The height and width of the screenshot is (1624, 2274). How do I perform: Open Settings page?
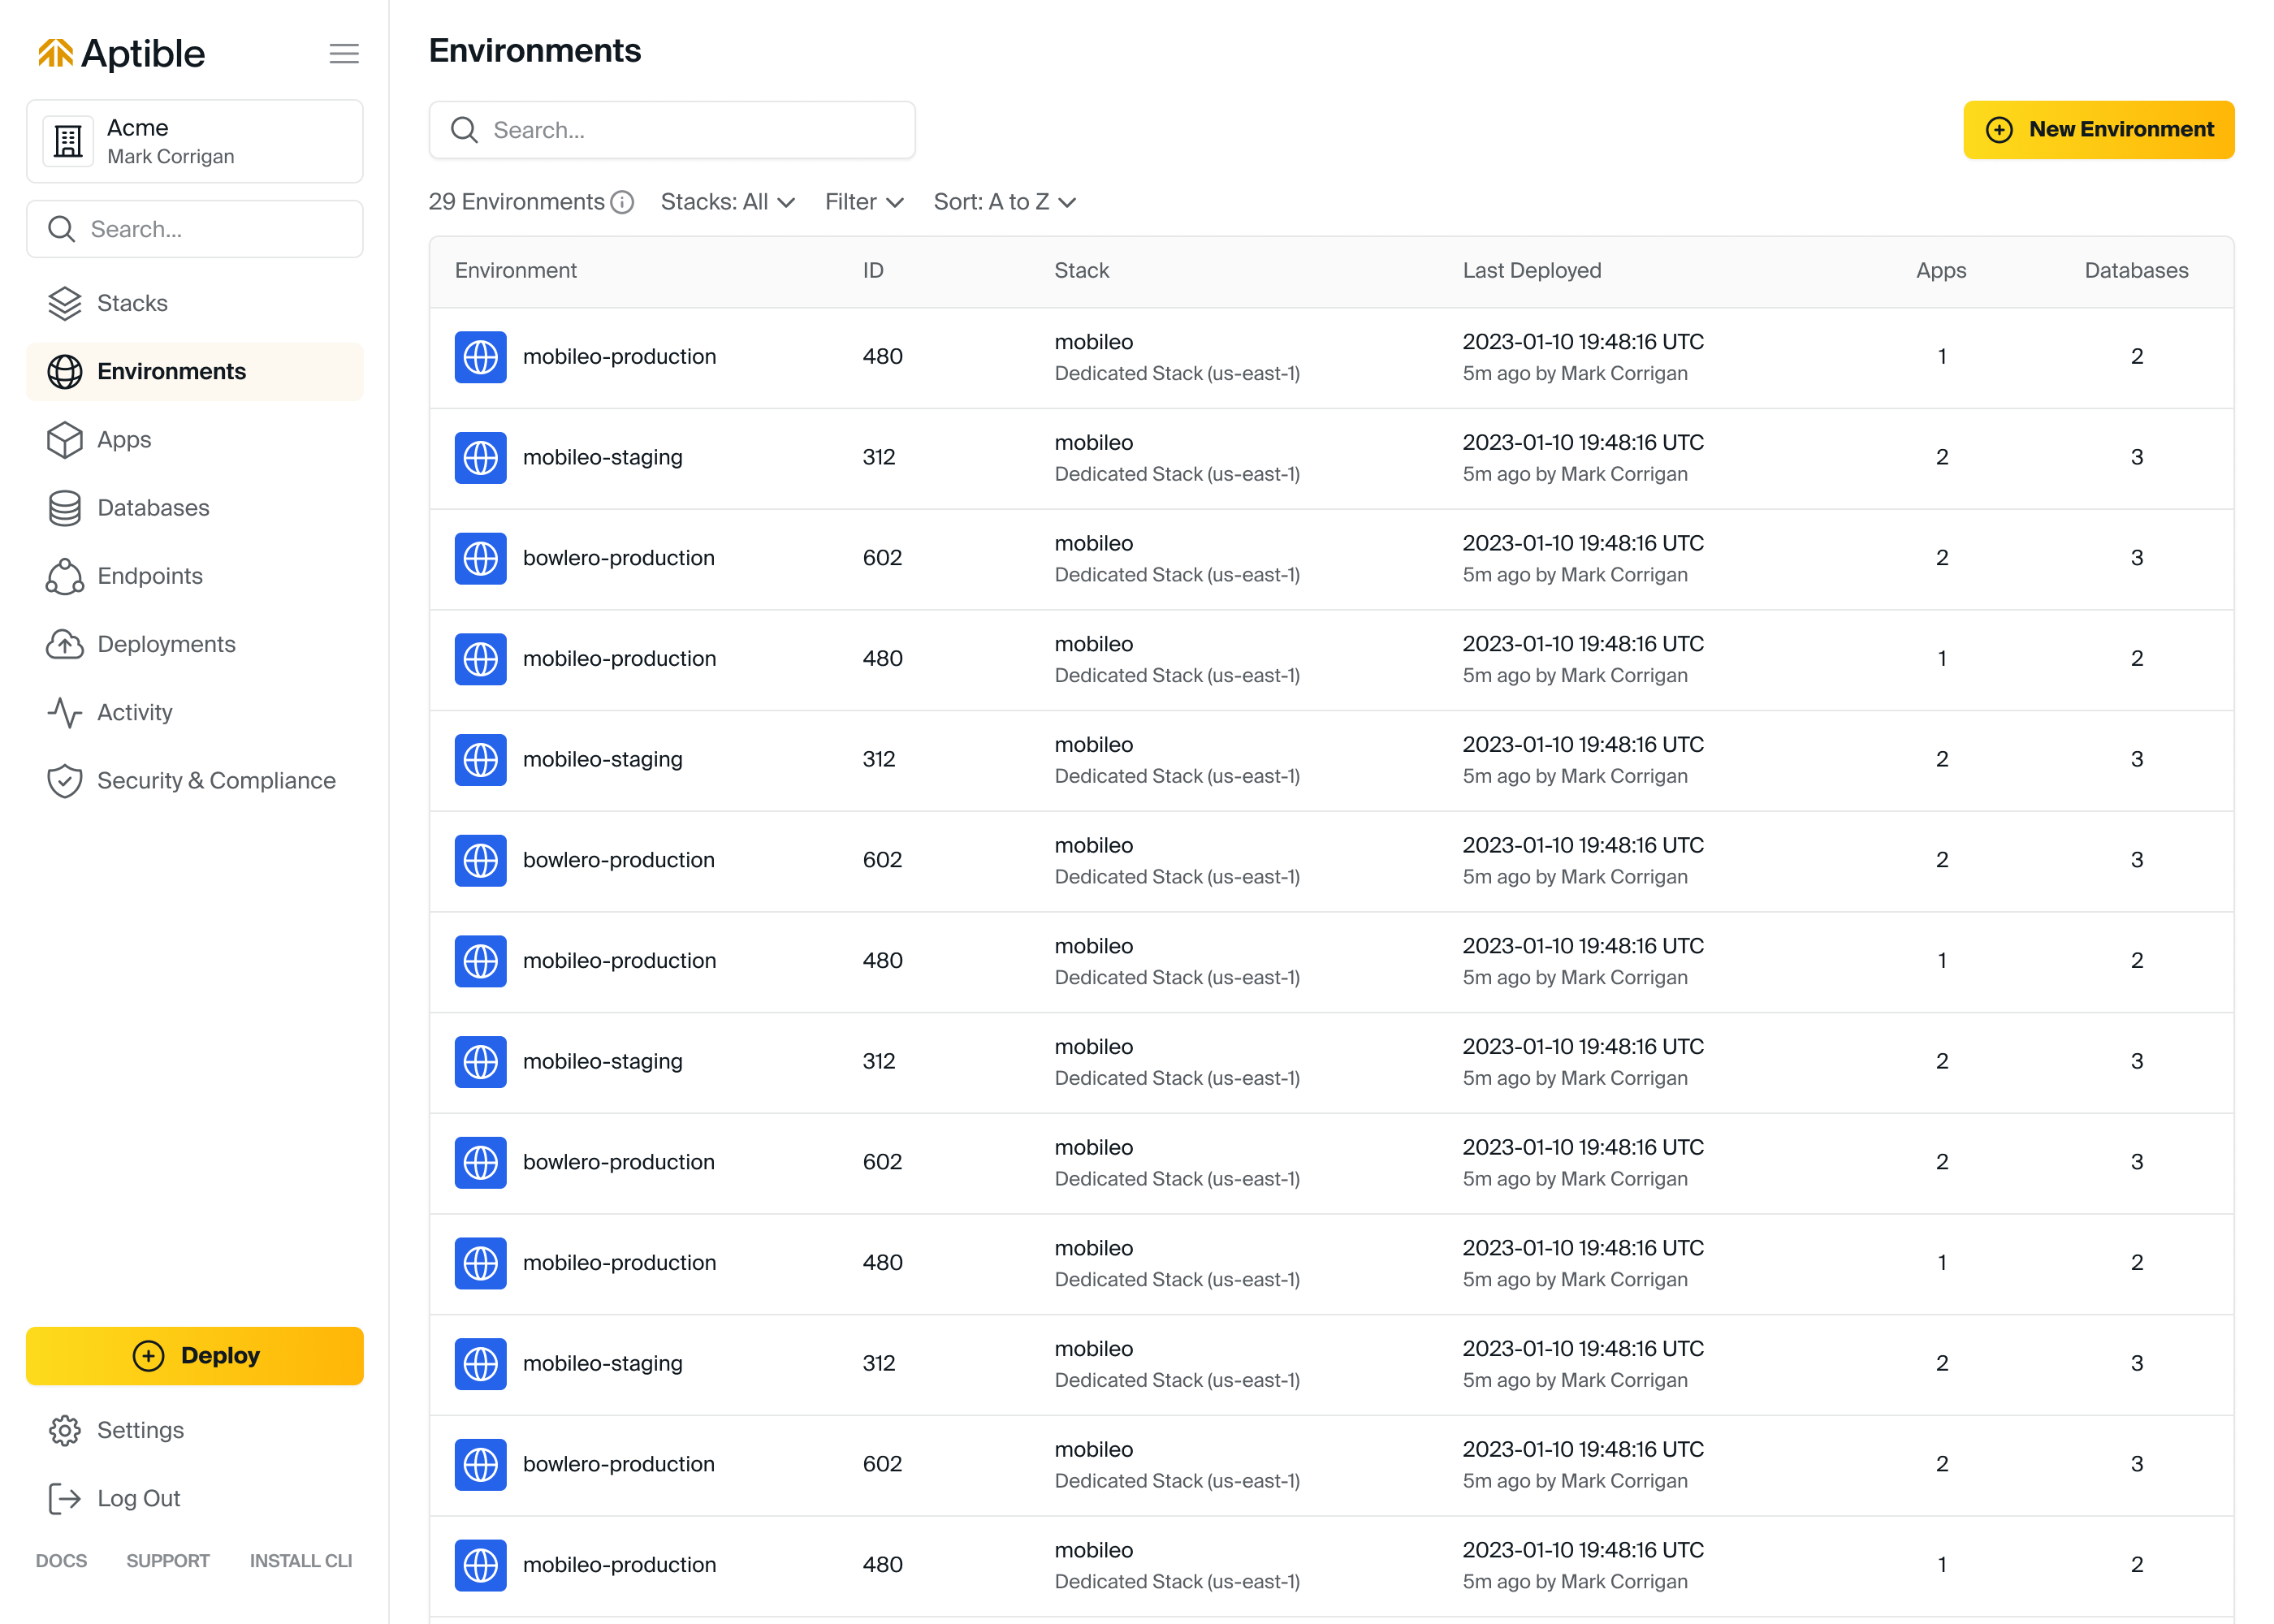coord(195,1430)
